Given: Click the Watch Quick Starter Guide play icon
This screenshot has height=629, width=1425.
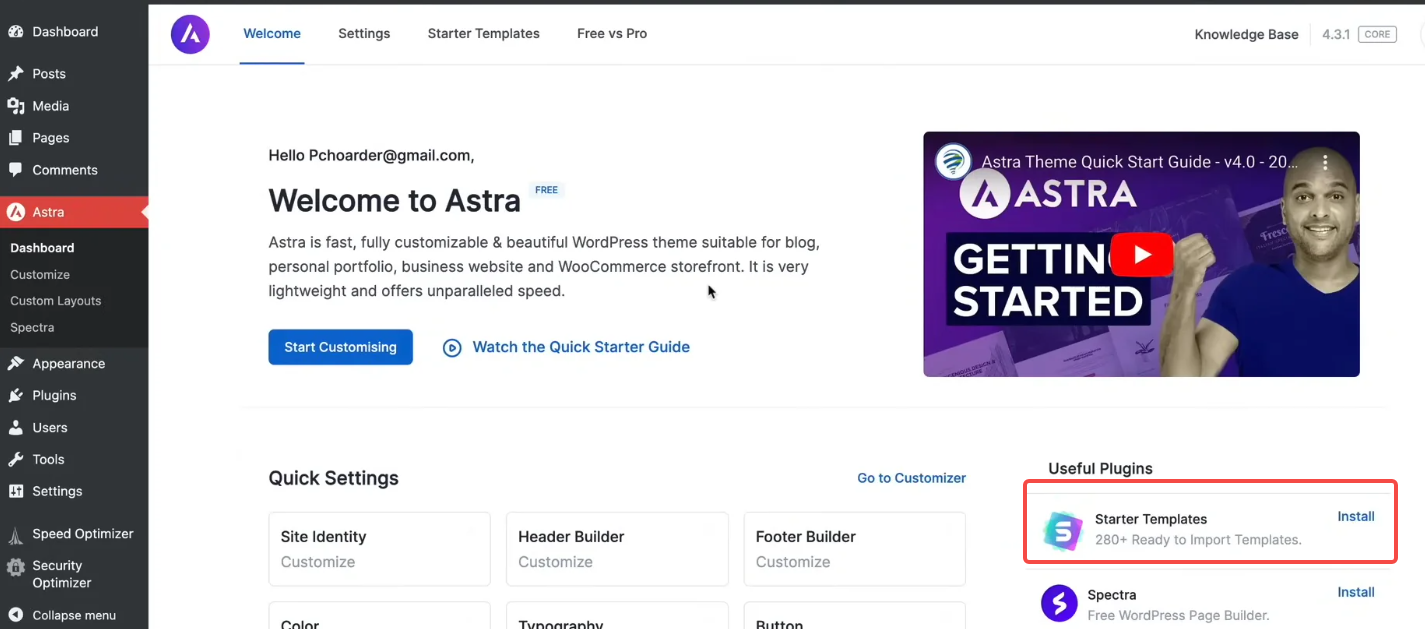Looking at the screenshot, I should click(x=452, y=348).
